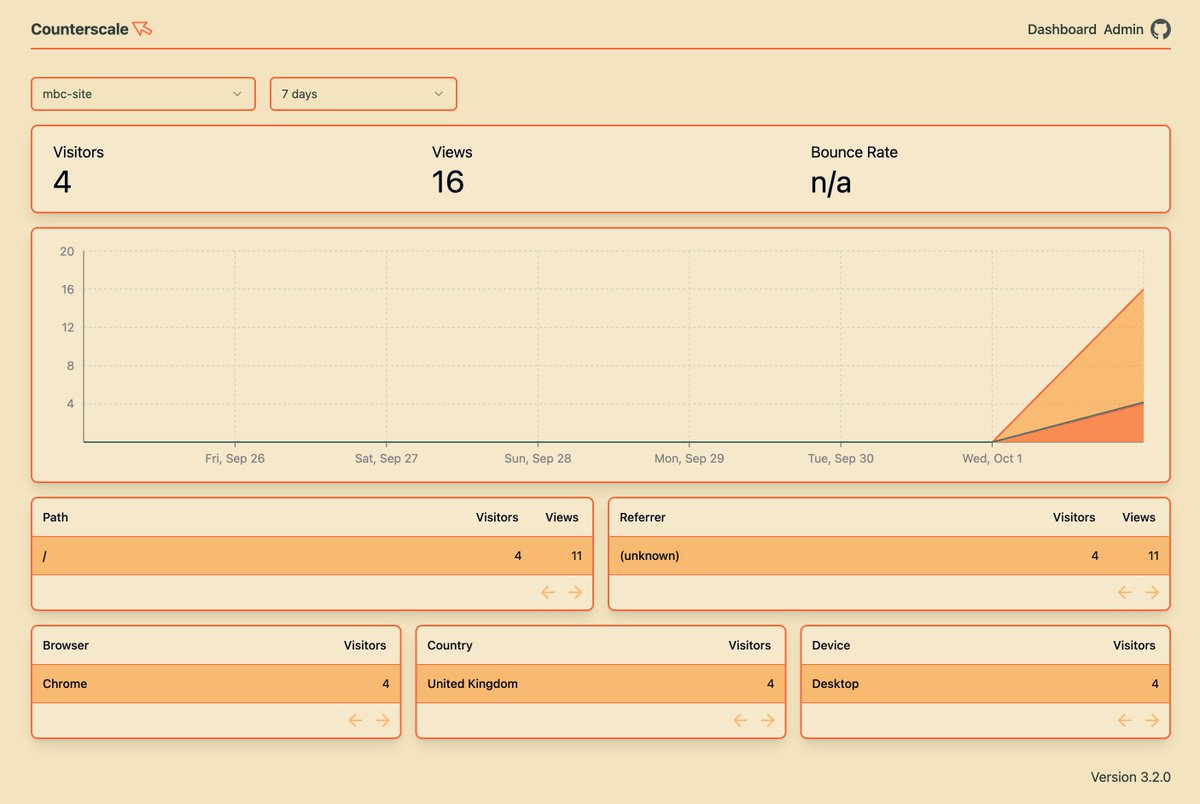This screenshot has height=804, width=1200.
Task: Open the GitHub icon link
Action: point(1160,29)
